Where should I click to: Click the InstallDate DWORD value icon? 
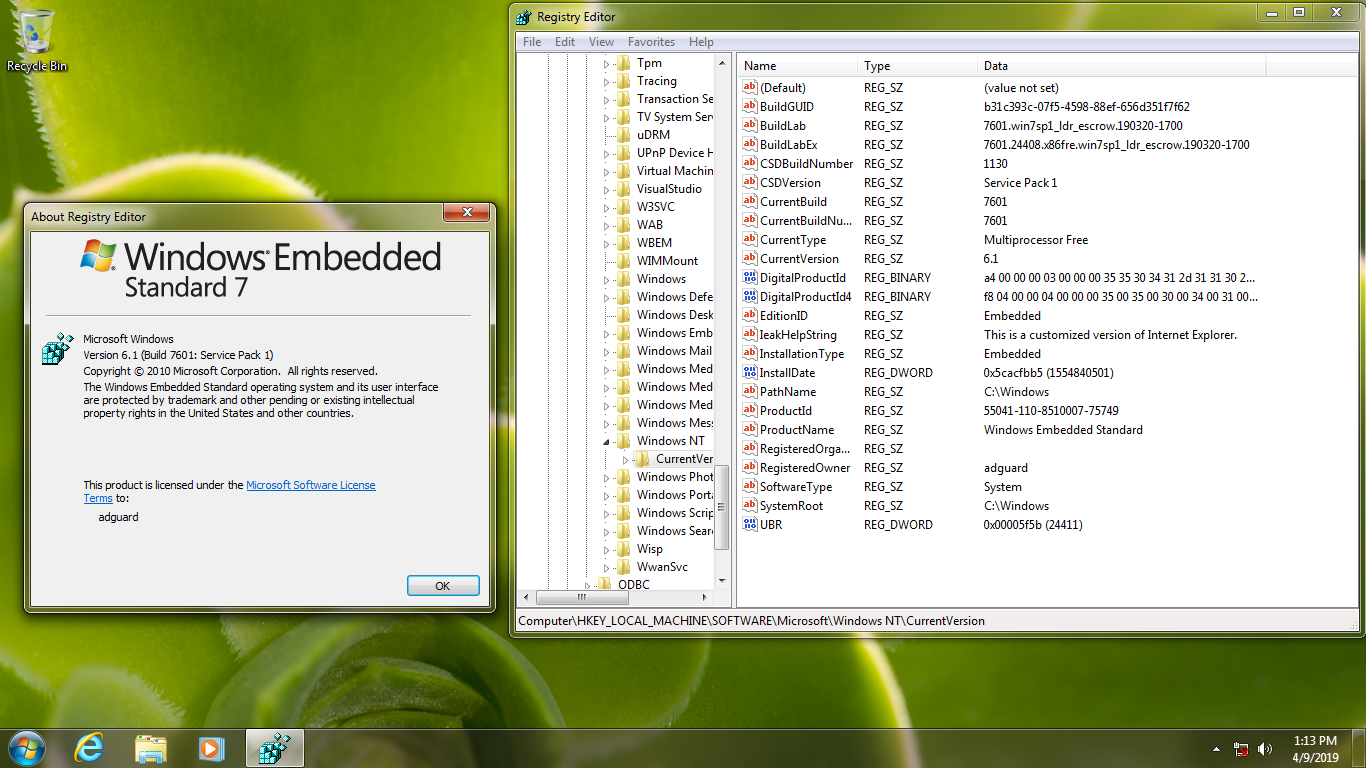pos(750,373)
